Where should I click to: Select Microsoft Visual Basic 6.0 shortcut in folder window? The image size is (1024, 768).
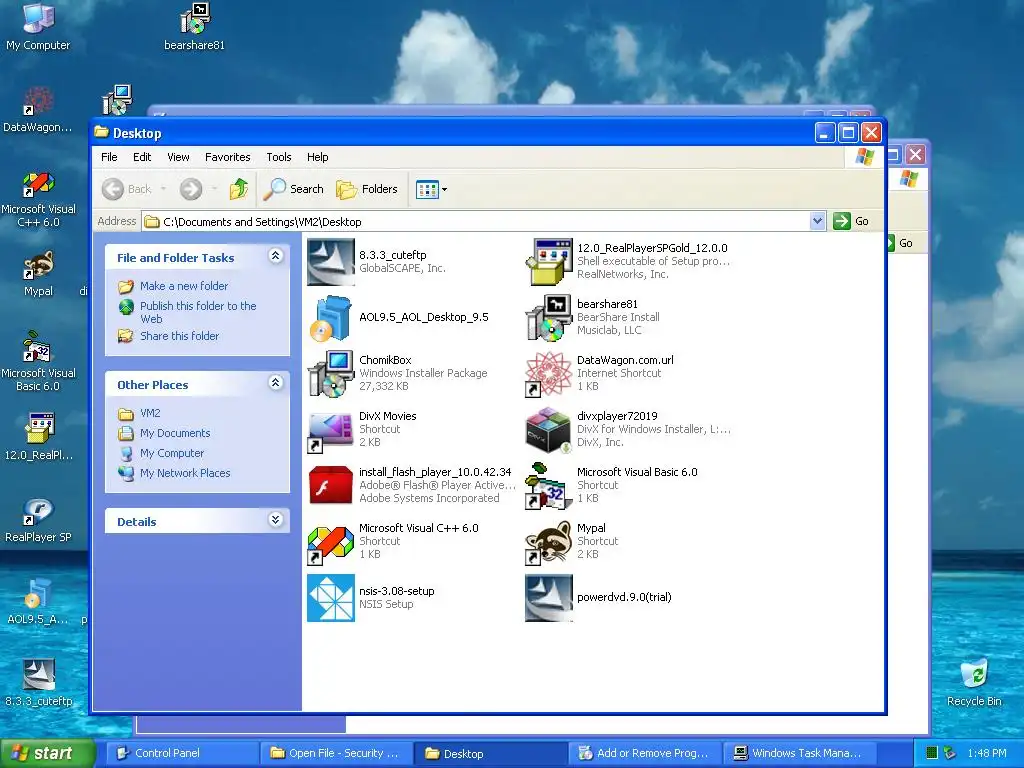[x=549, y=485]
